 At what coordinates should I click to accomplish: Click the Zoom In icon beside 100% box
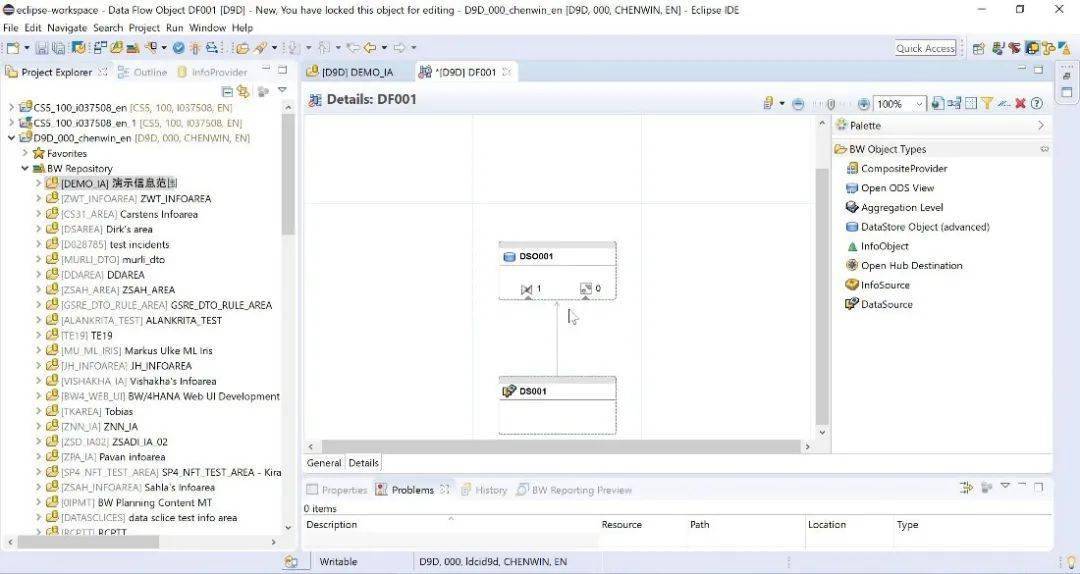tap(864, 104)
